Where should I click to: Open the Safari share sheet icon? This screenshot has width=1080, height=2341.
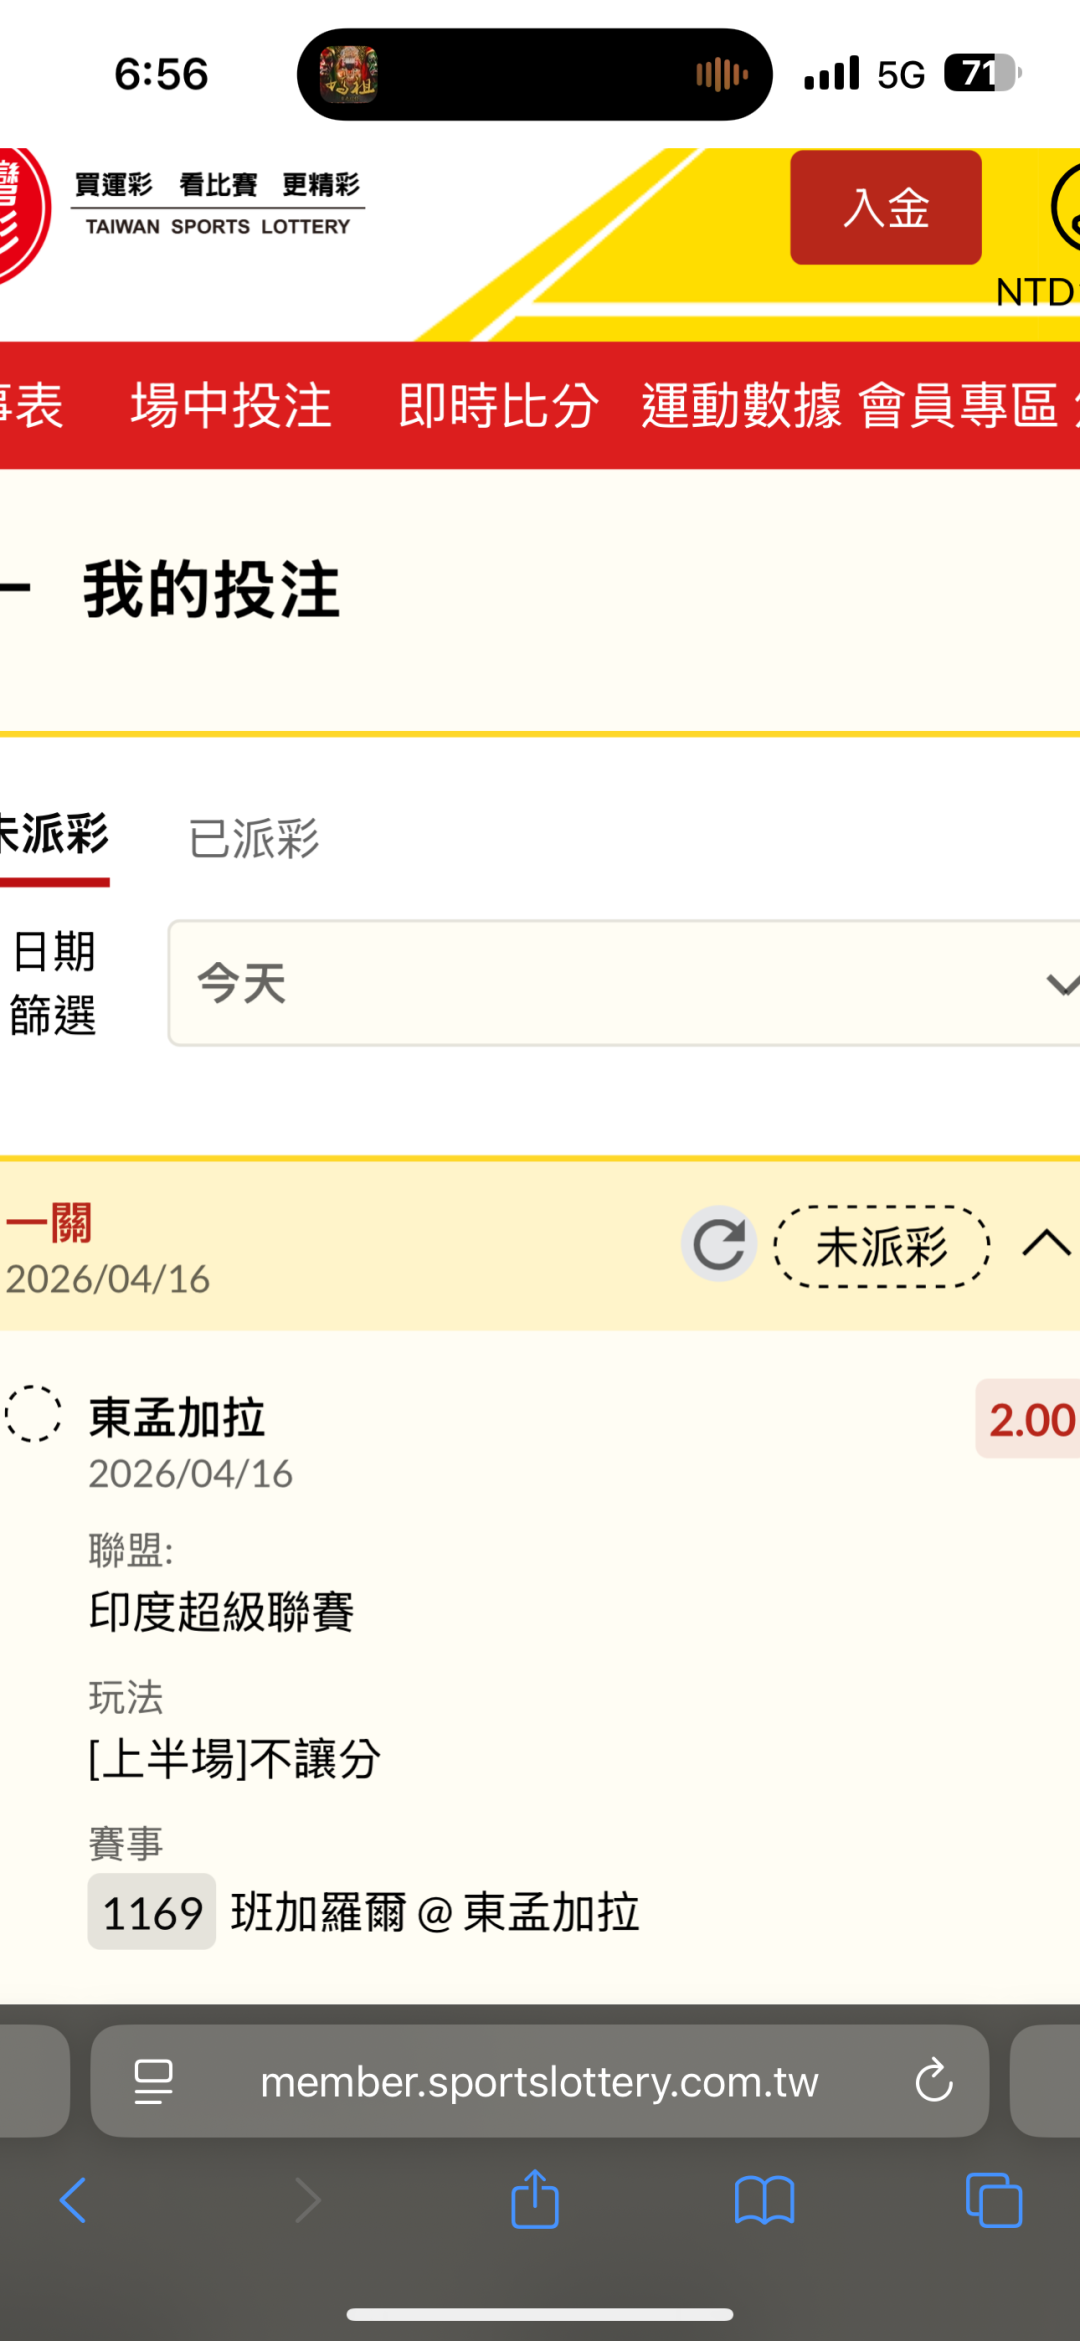coord(535,2200)
